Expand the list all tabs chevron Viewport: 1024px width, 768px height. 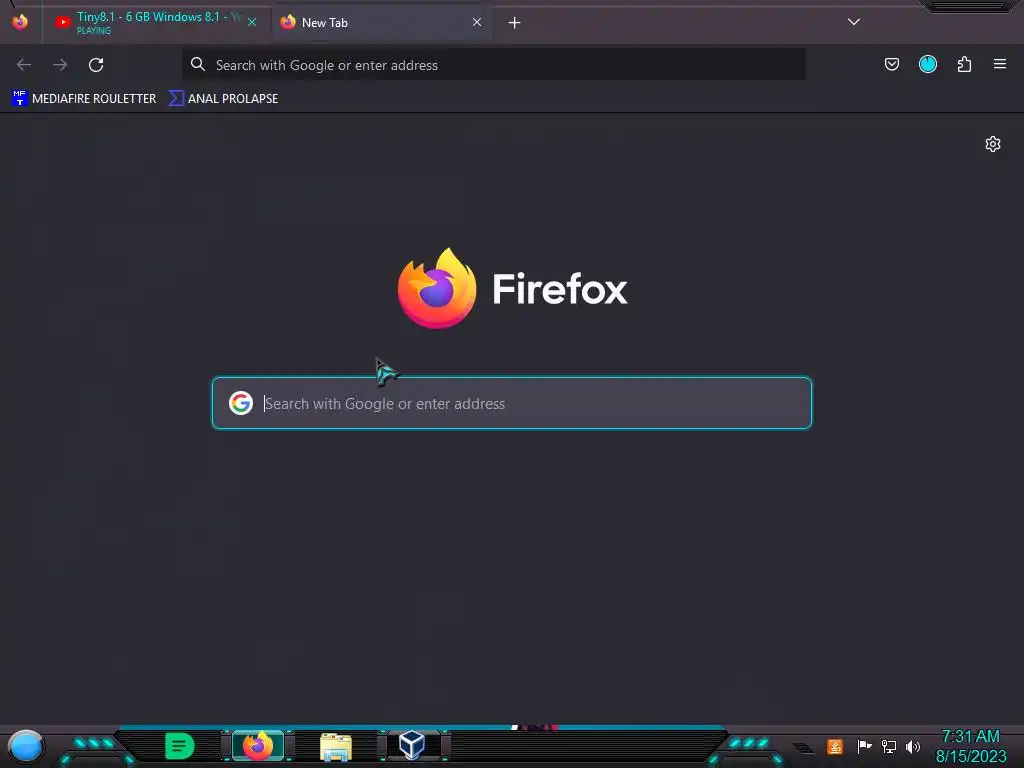pyautogui.click(x=854, y=22)
